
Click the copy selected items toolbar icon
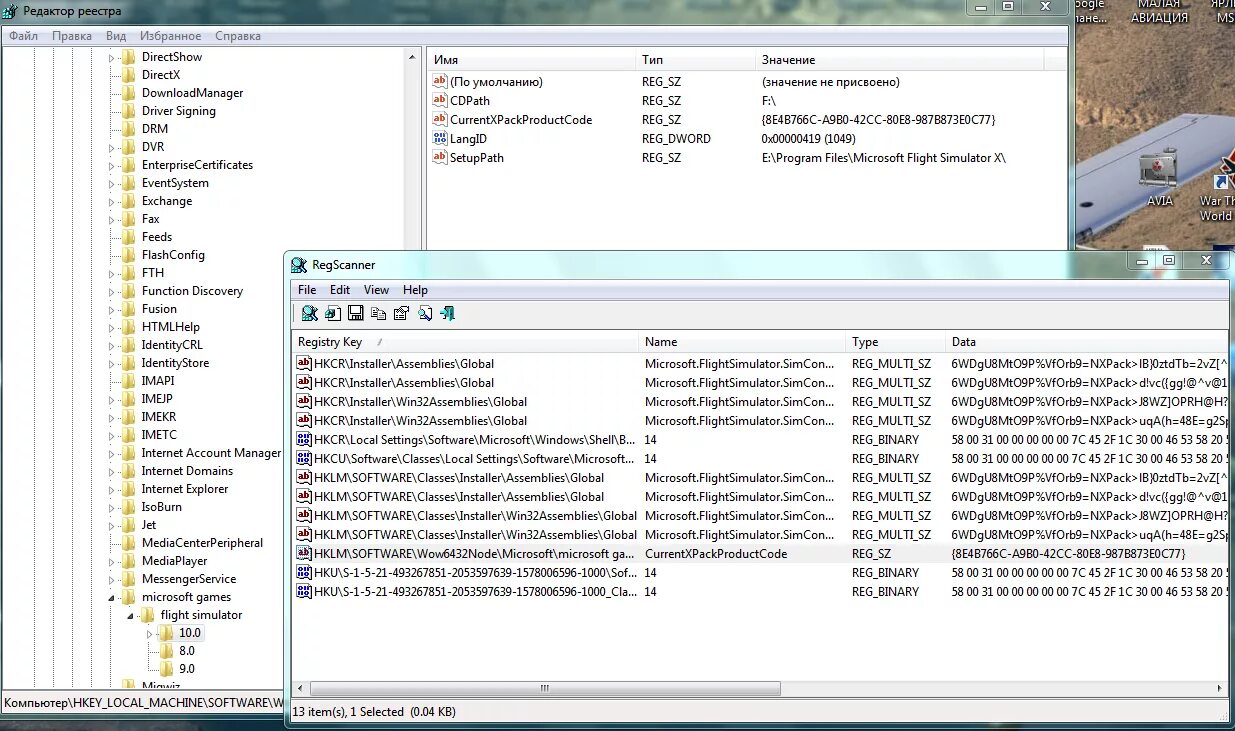tap(379, 313)
